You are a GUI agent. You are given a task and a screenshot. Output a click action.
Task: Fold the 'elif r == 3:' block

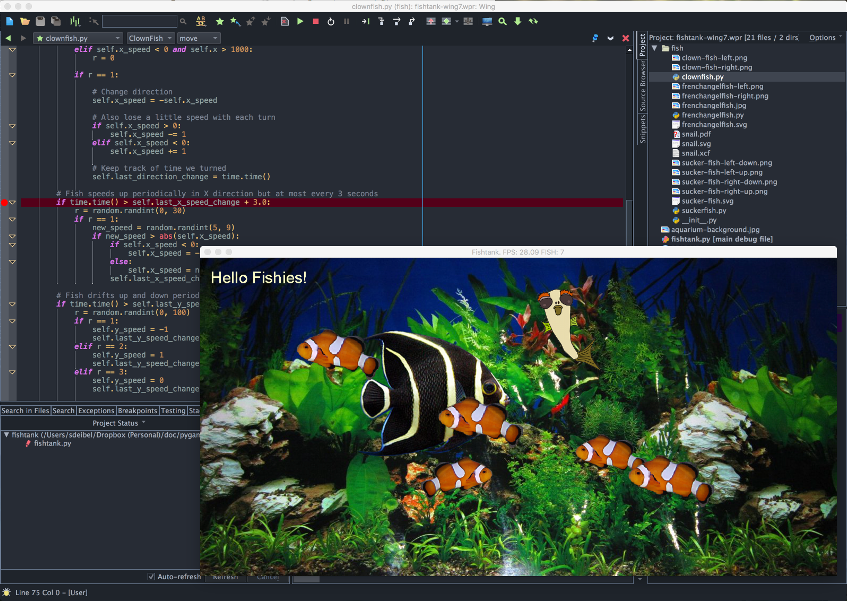click(x=12, y=372)
